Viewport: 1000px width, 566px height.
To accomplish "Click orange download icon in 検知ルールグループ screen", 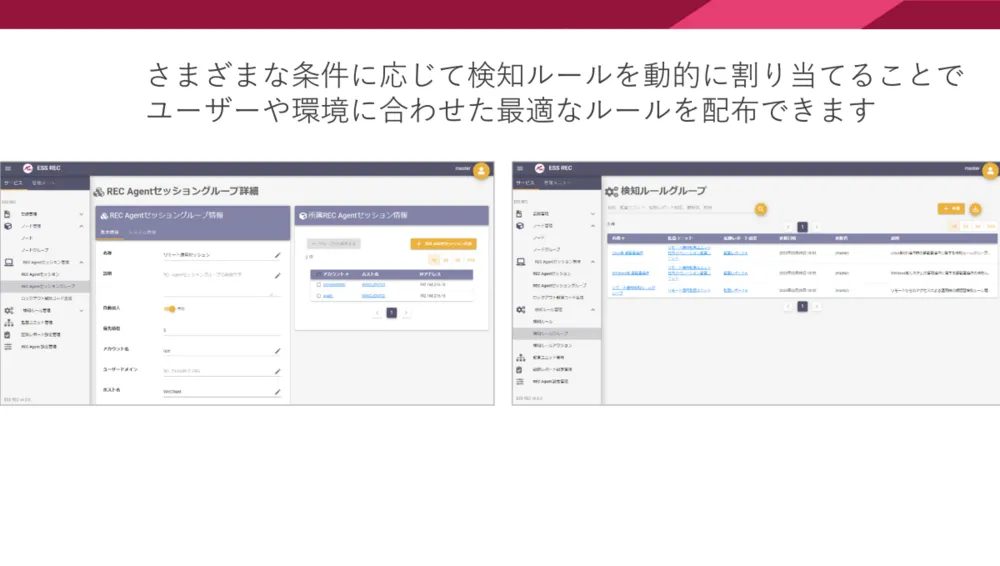I will [975, 209].
